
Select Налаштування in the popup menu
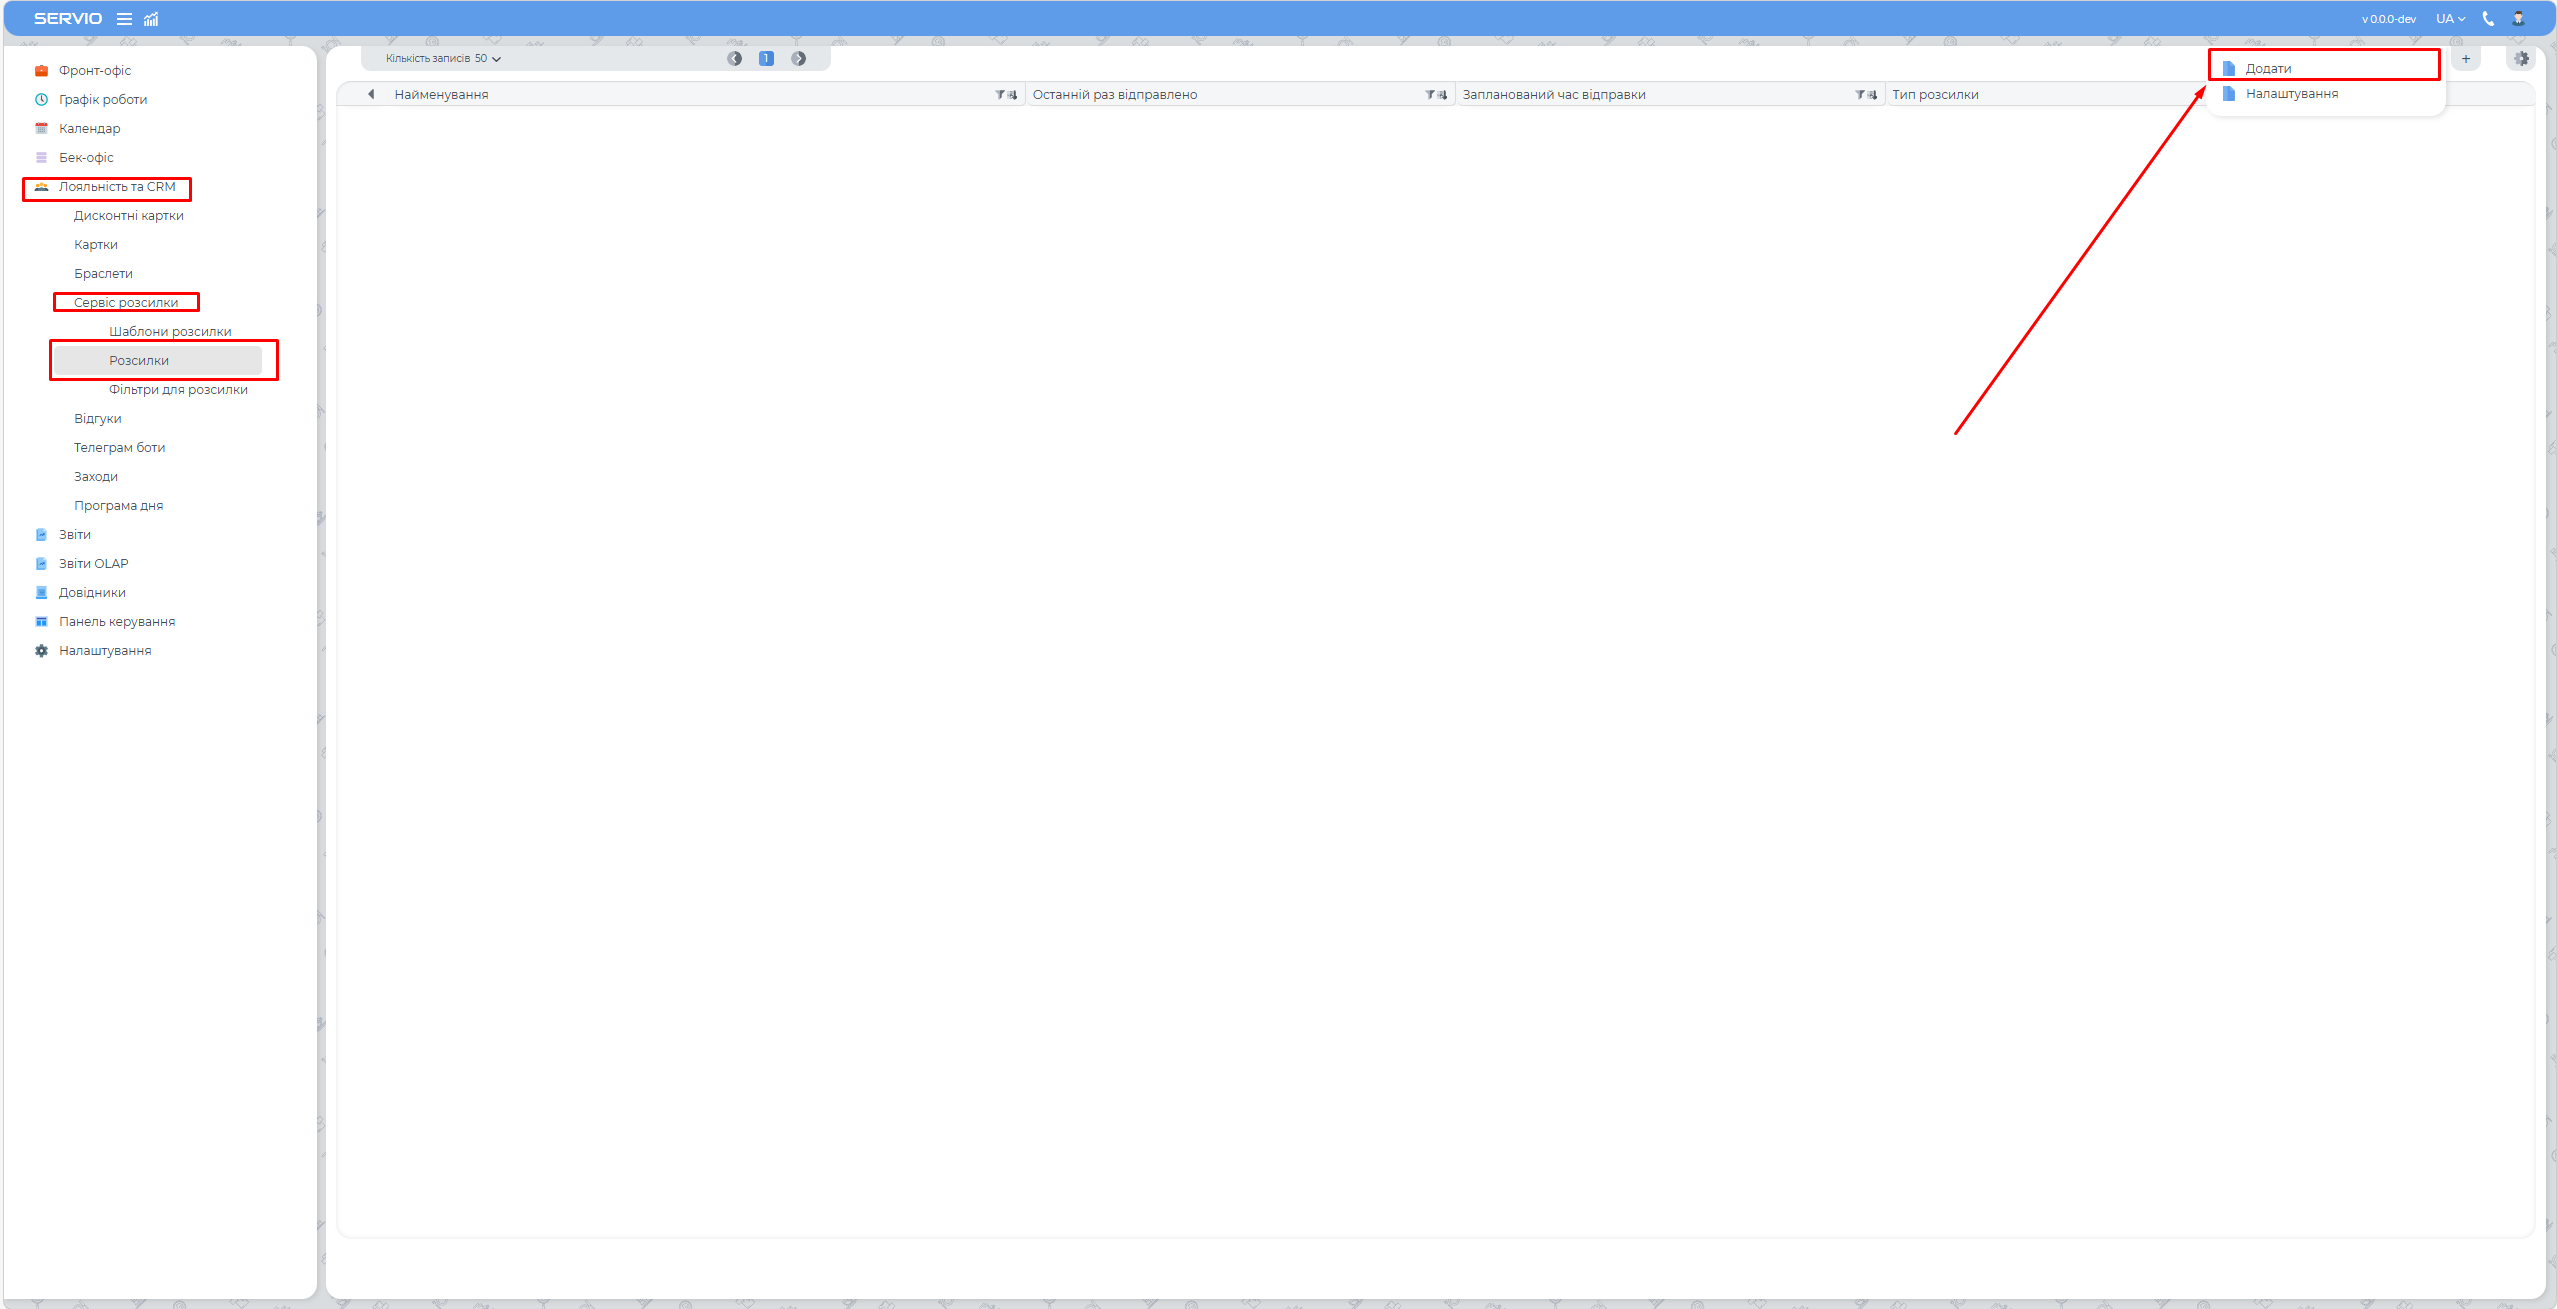coord(2291,94)
